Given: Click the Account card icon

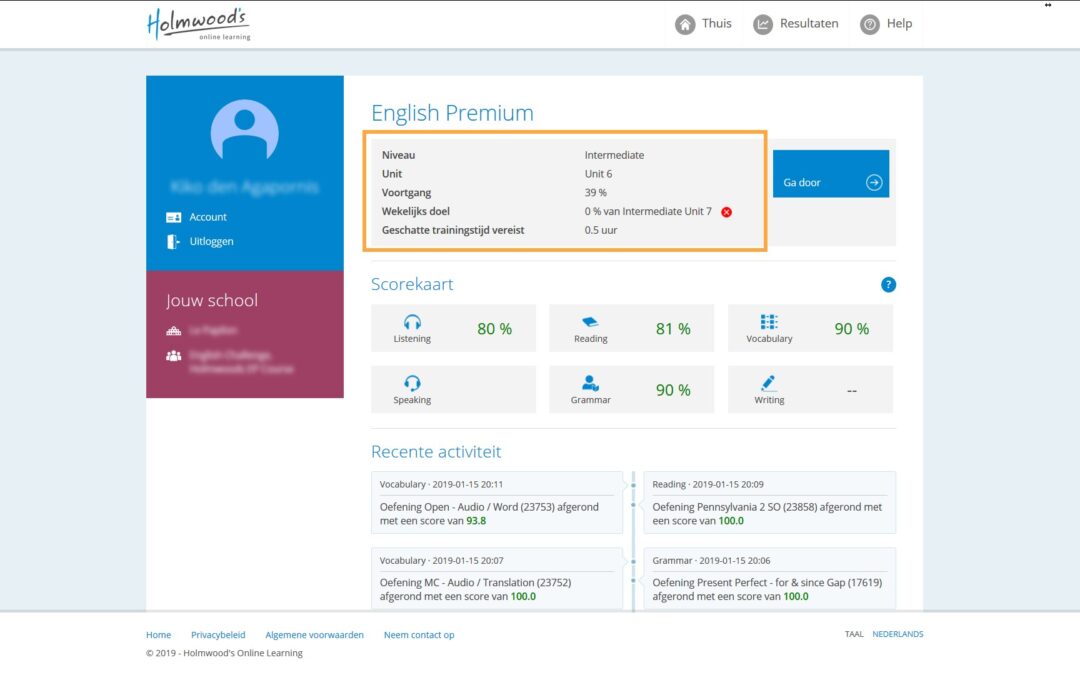Looking at the screenshot, I should click(174, 218).
